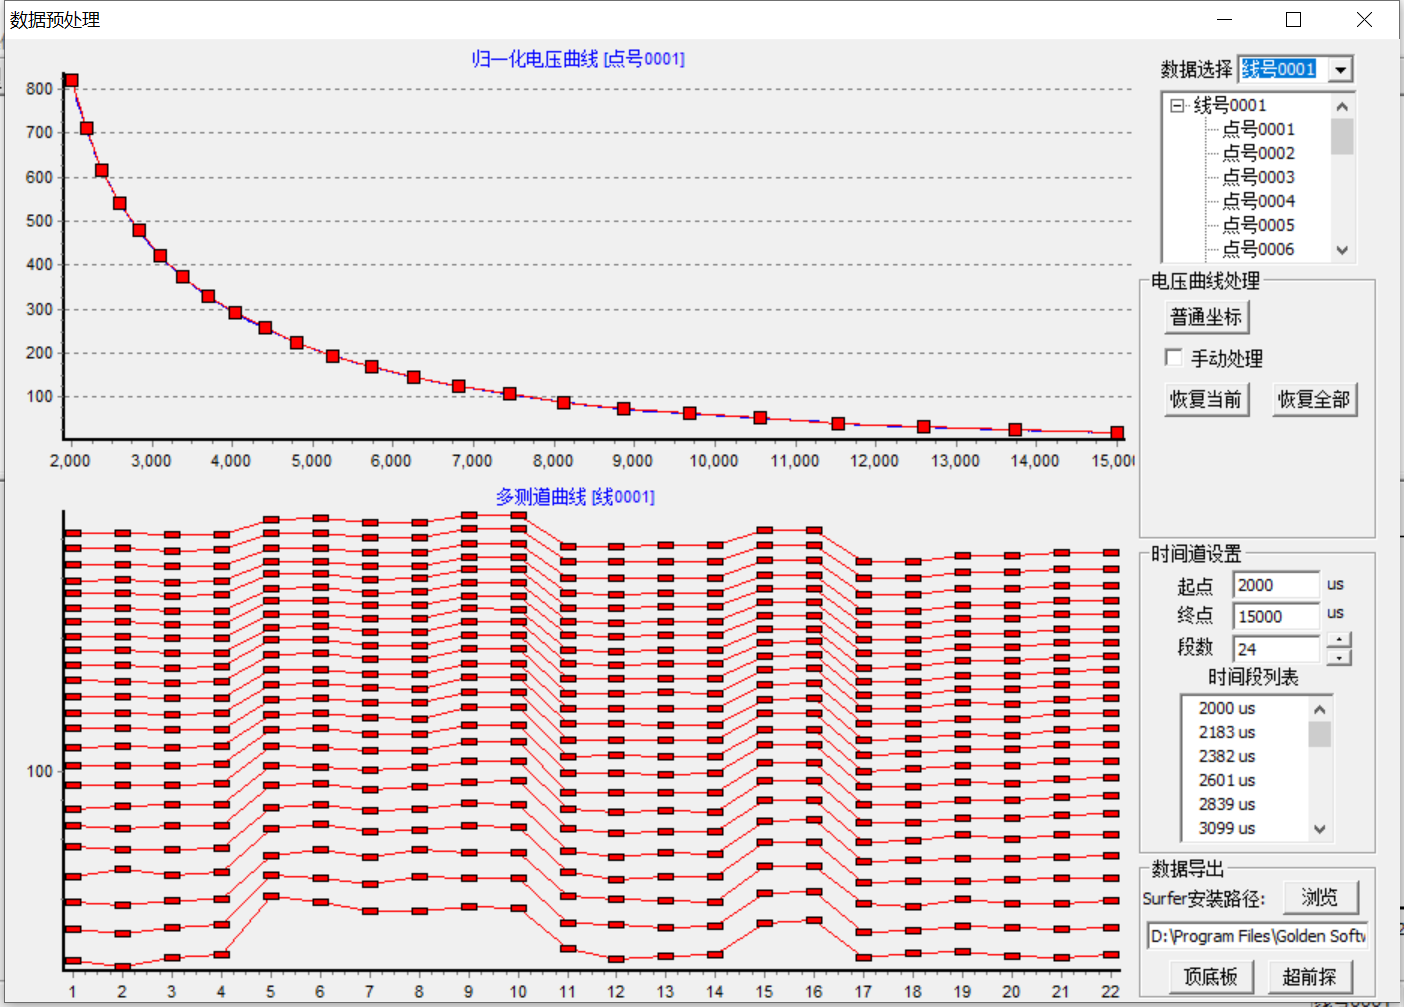Click the 恢复全部 button
The image size is (1404, 1007).
tap(1314, 399)
